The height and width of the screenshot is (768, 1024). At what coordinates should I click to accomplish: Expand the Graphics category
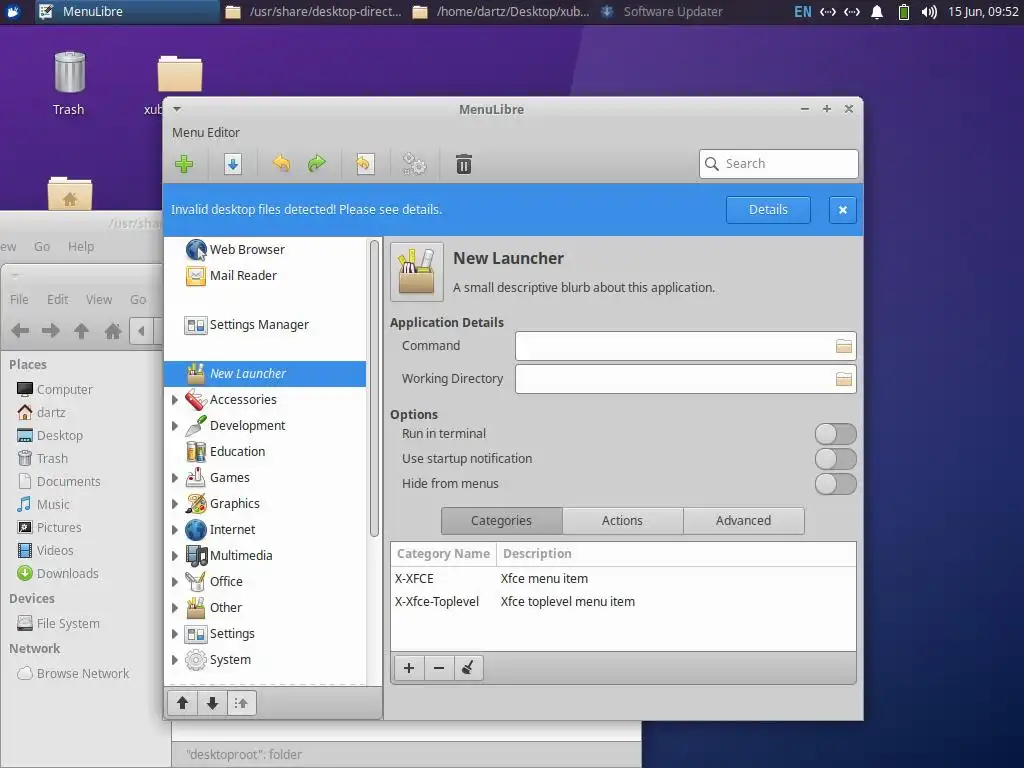pyautogui.click(x=174, y=504)
